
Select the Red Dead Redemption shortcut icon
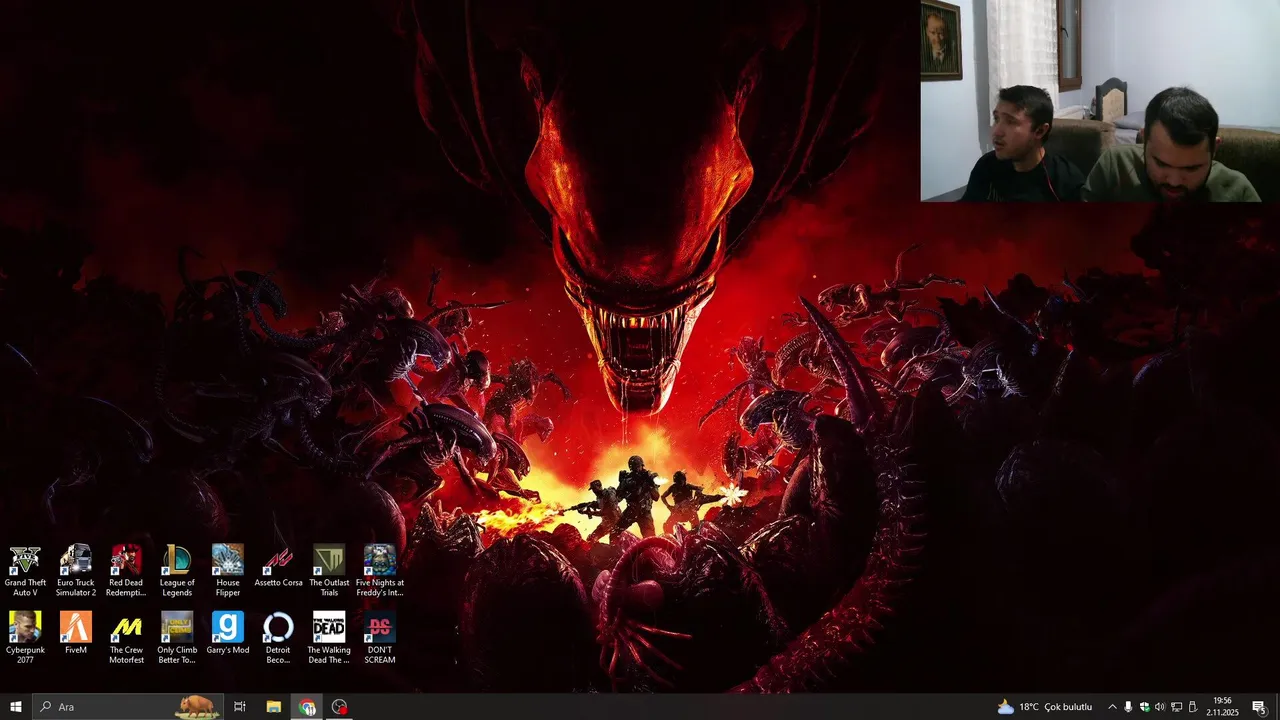126,571
